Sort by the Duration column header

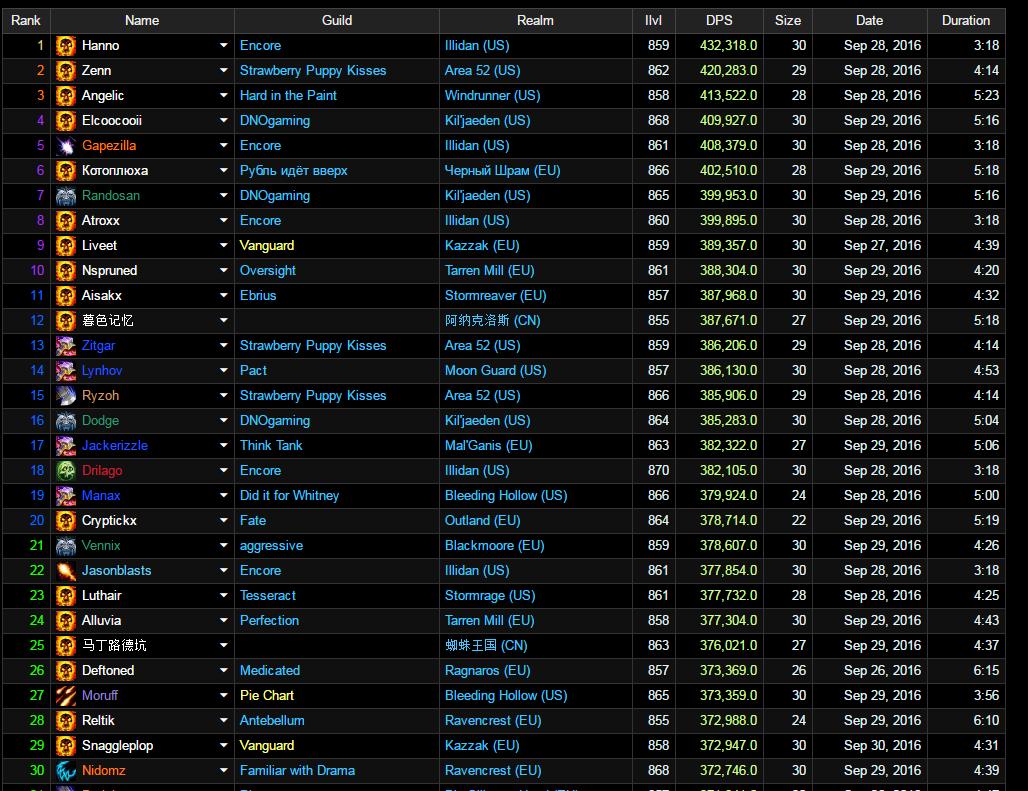pyautogui.click(x=966, y=20)
